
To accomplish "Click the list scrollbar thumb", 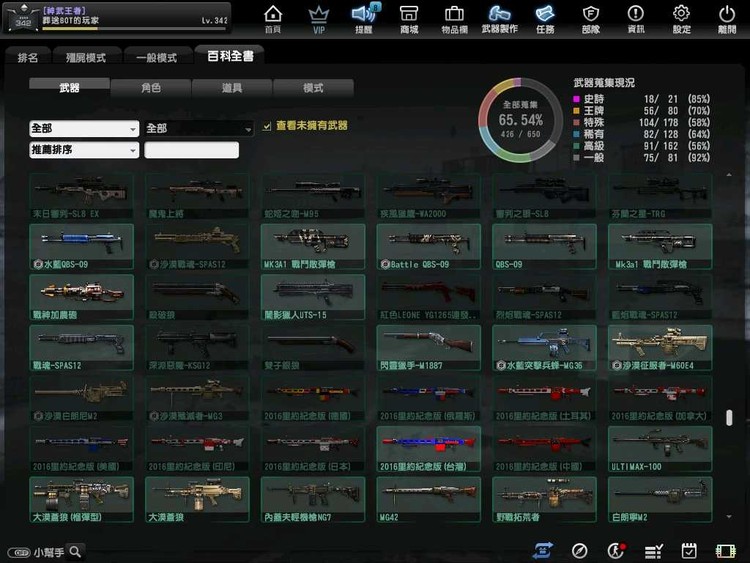I will pyautogui.click(x=729, y=417).
